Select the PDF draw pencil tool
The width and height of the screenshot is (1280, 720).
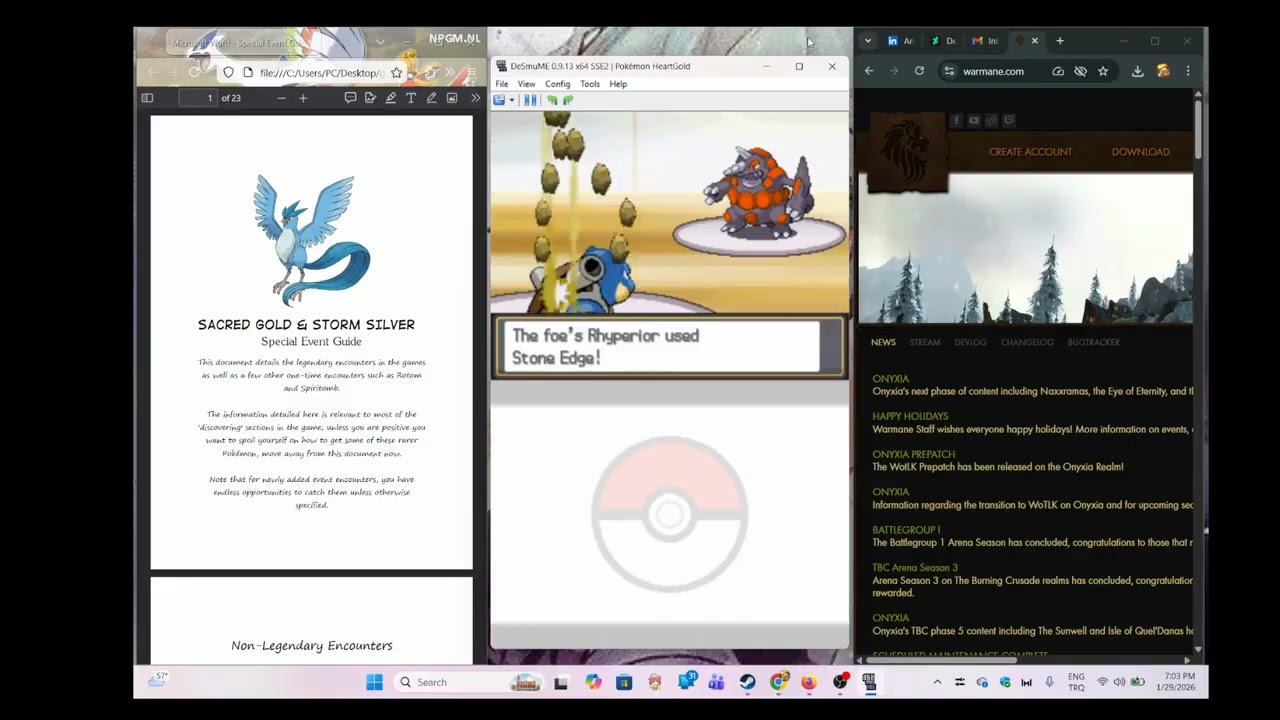point(431,98)
